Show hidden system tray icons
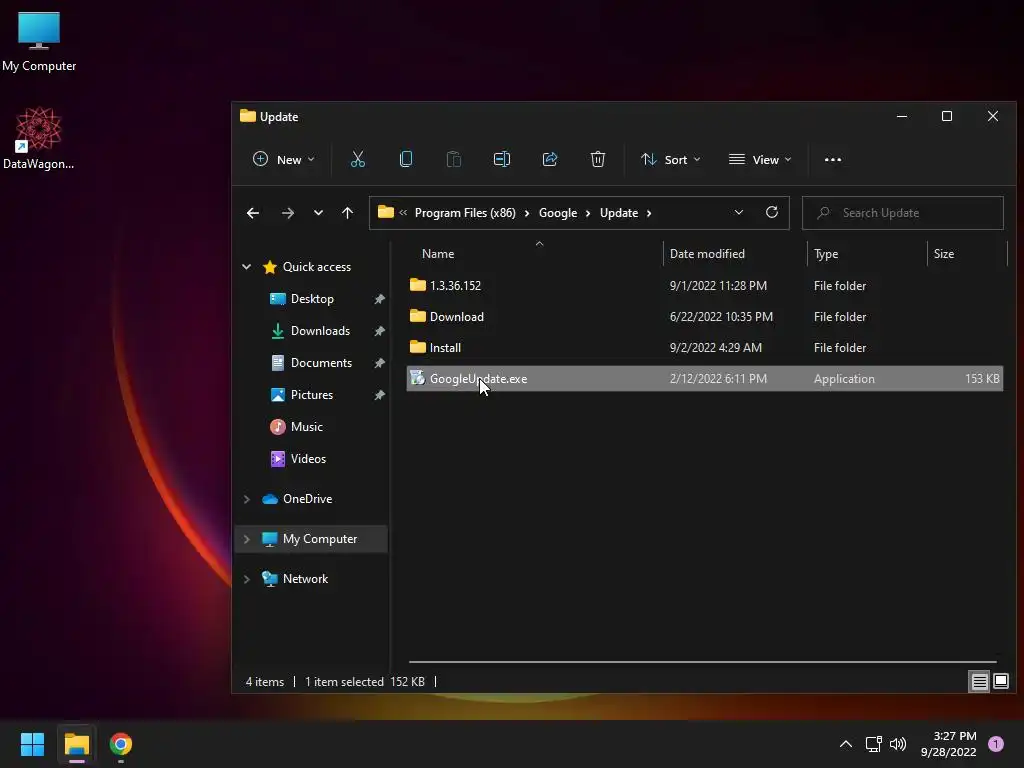Viewport: 1024px width, 768px height. coord(846,744)
